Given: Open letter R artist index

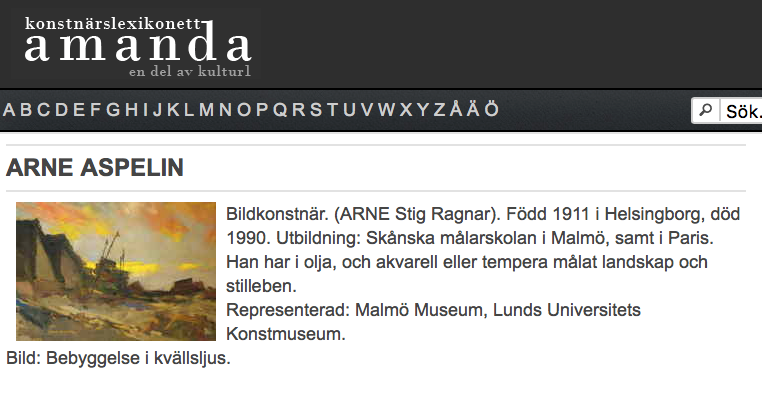Looking at the screenshot, I should [299, 110].
